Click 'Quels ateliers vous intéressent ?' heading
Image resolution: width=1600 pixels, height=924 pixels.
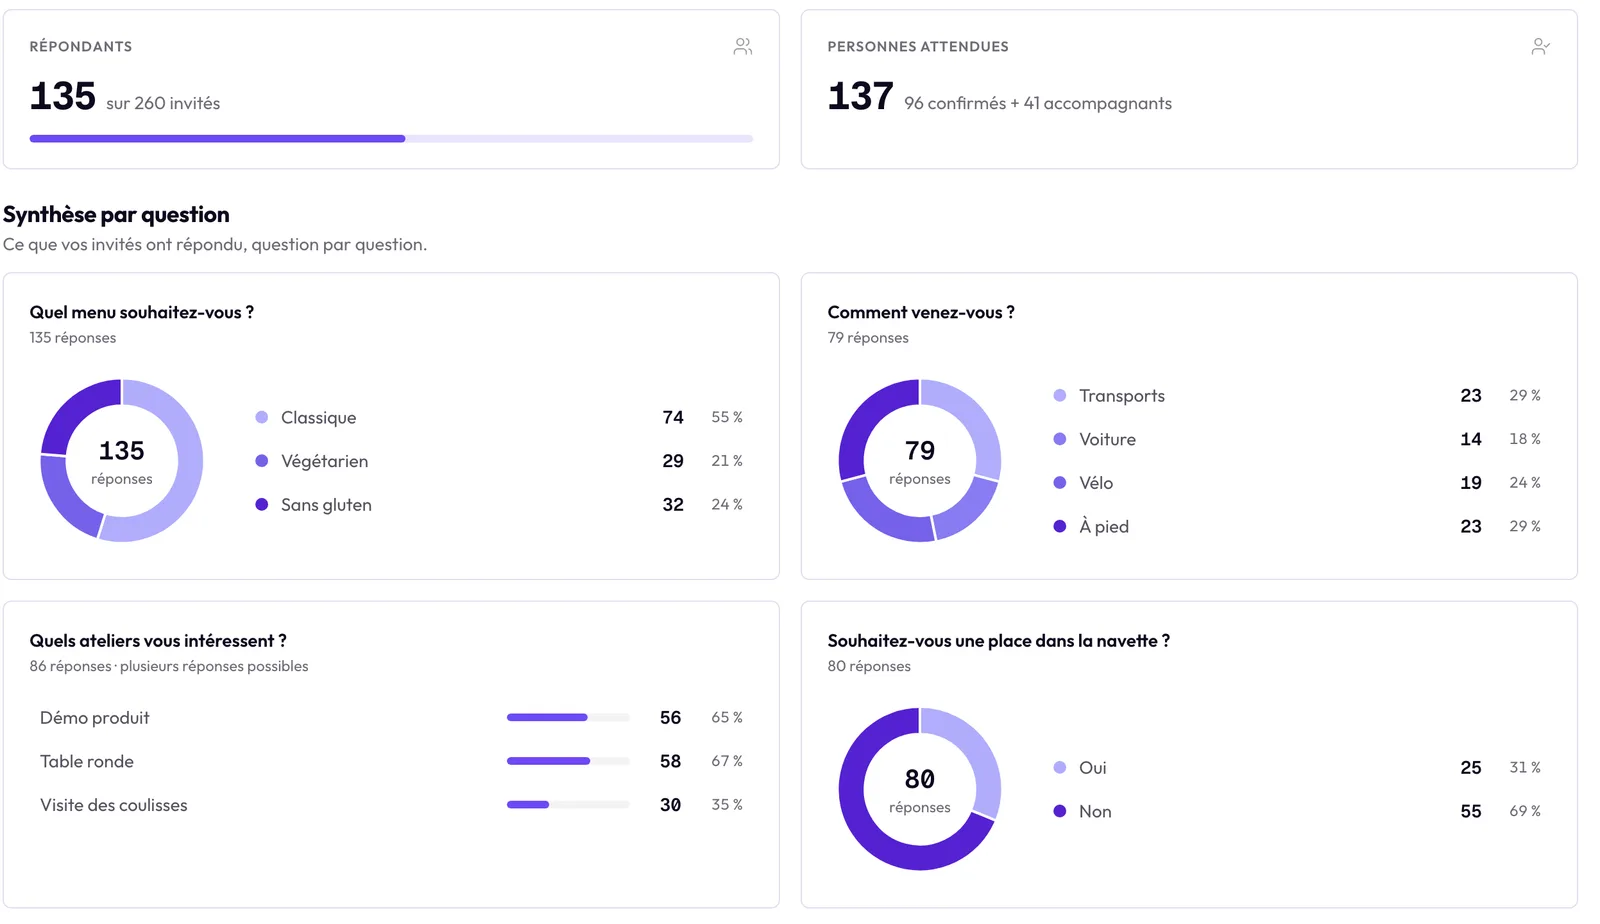(x=158, y=641)
